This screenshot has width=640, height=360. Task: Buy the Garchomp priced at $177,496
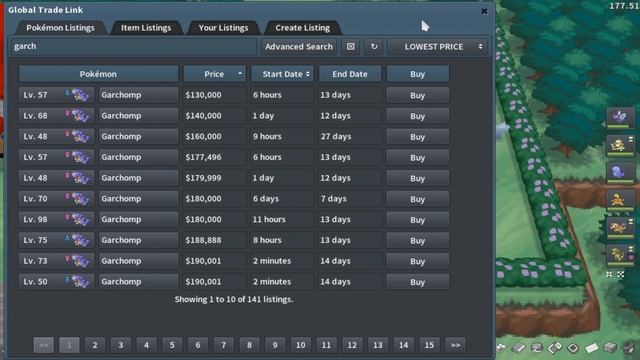(x=418, y=158)
